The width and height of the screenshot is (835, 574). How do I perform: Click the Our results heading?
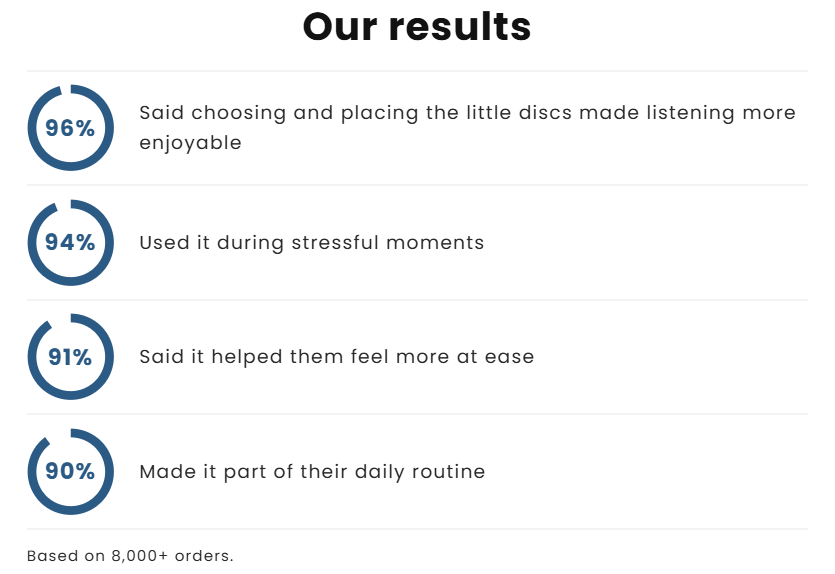tap(417, 27)
